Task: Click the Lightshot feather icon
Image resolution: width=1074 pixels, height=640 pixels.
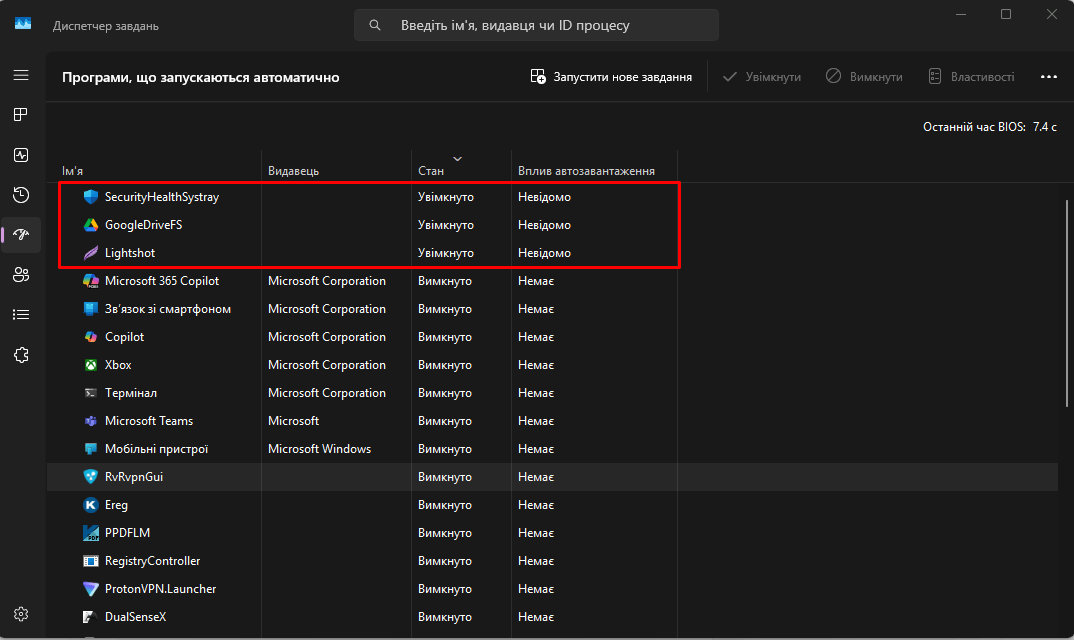Action: click(x=90, y=253)
